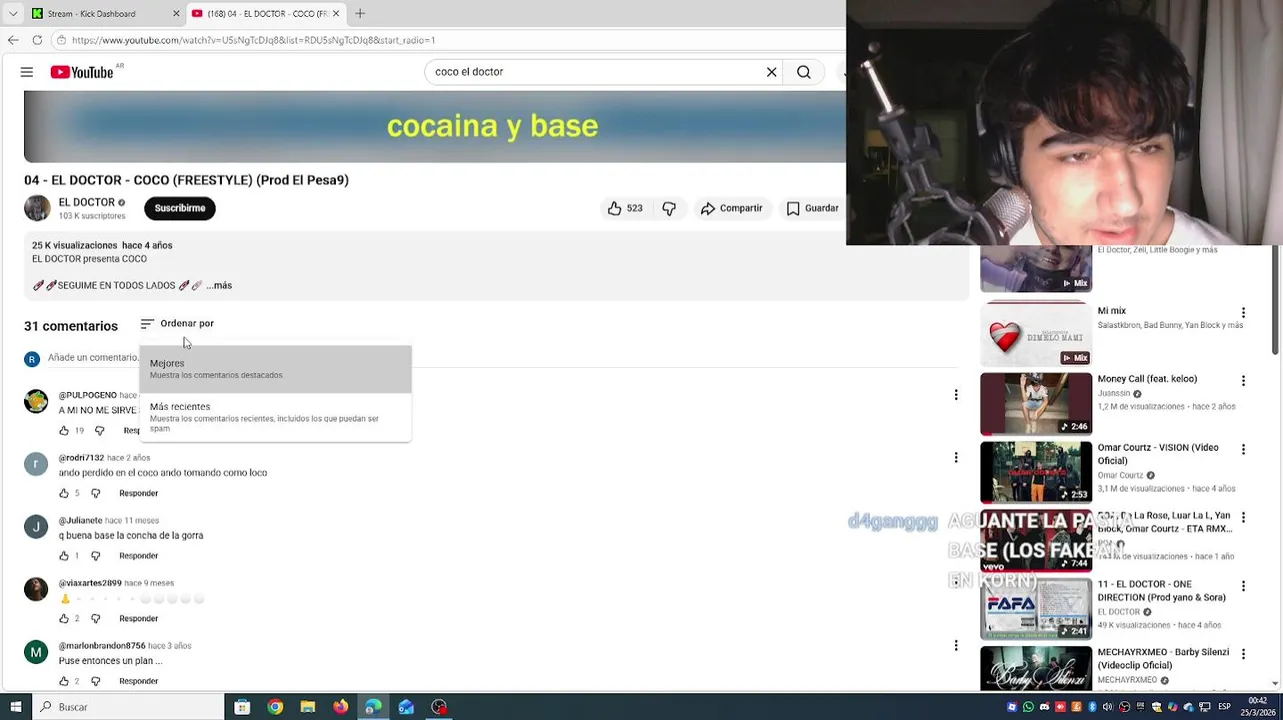The height and width of the screenshot is (720, 1283).
Task: Reply to the @rodri7132 comment
Action: (x=138, y=493)
